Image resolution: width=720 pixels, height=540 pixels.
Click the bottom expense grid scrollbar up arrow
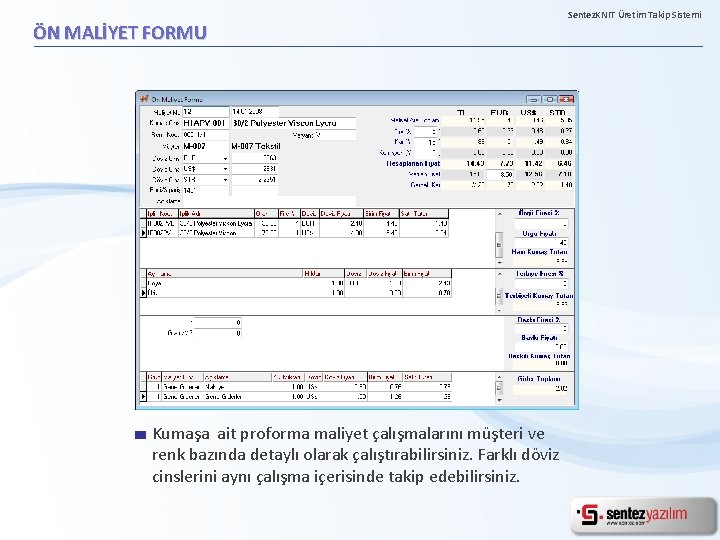pos(499,377)
